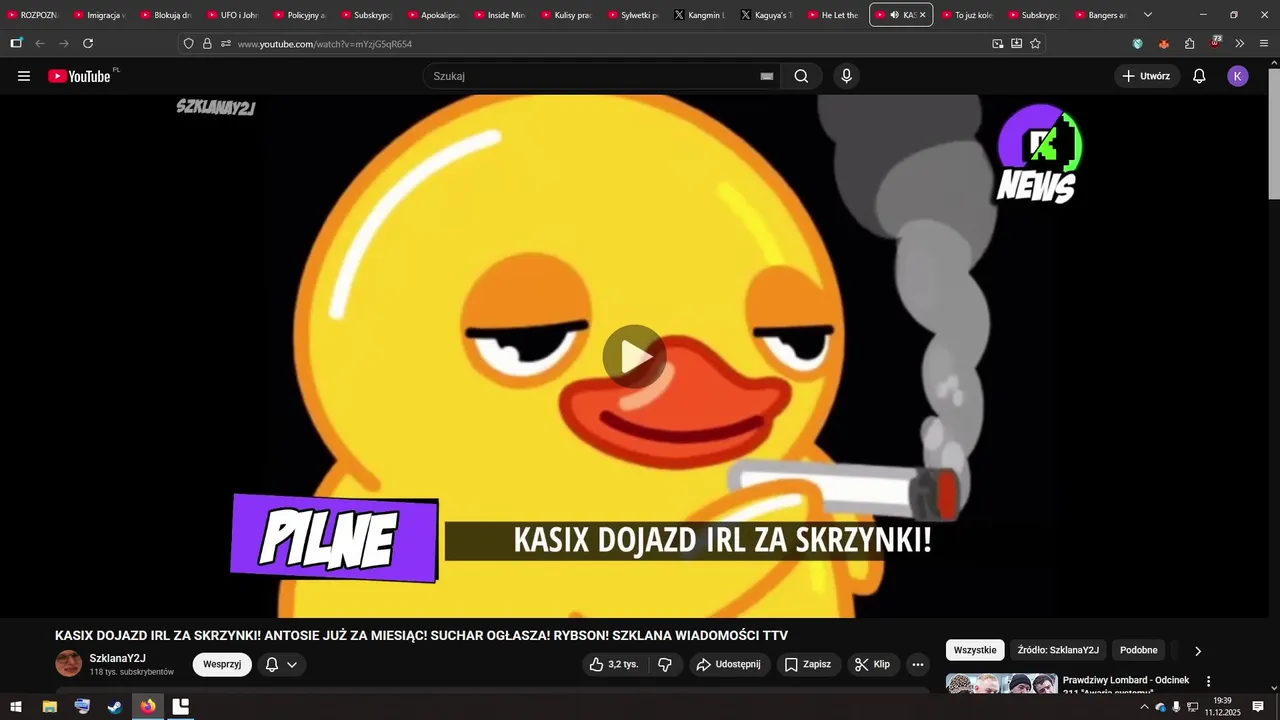Open more toolbar tools chevron overflow
The height and width of the screenshot is (720, 1280).
coord(1240,43)
